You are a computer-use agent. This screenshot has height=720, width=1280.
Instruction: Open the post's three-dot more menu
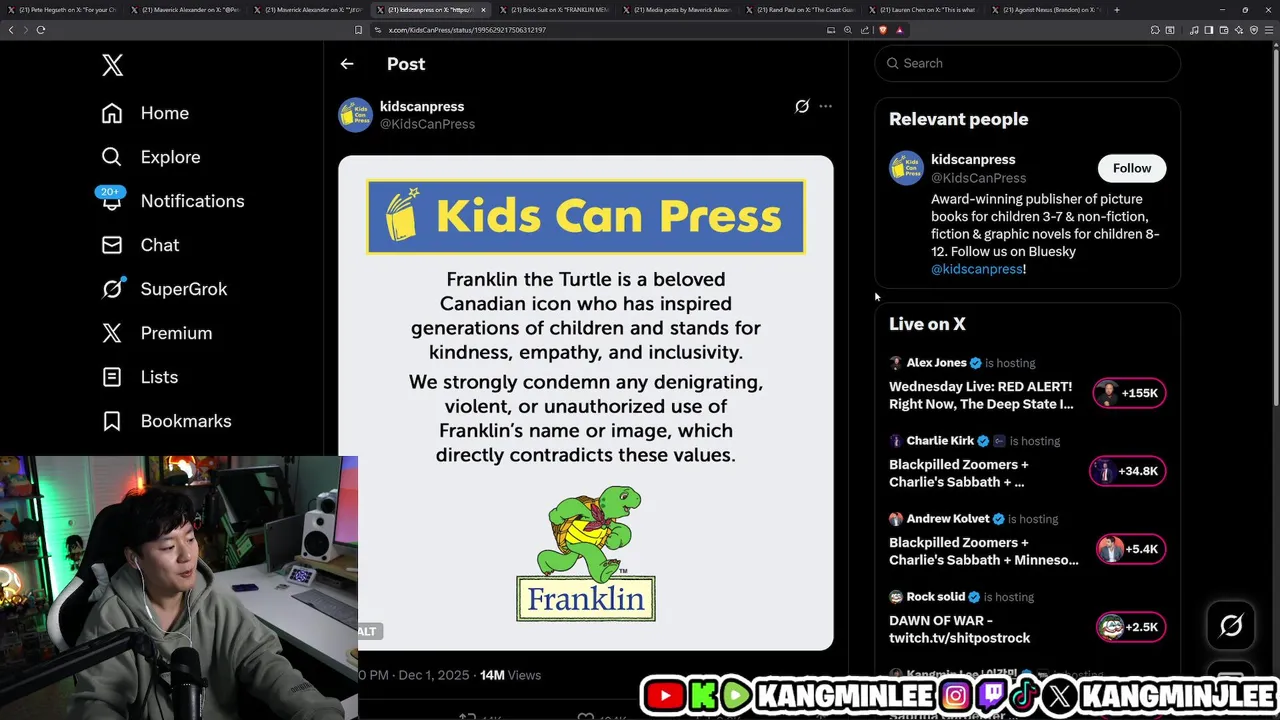pyautogui.click(x=825, y=106)
